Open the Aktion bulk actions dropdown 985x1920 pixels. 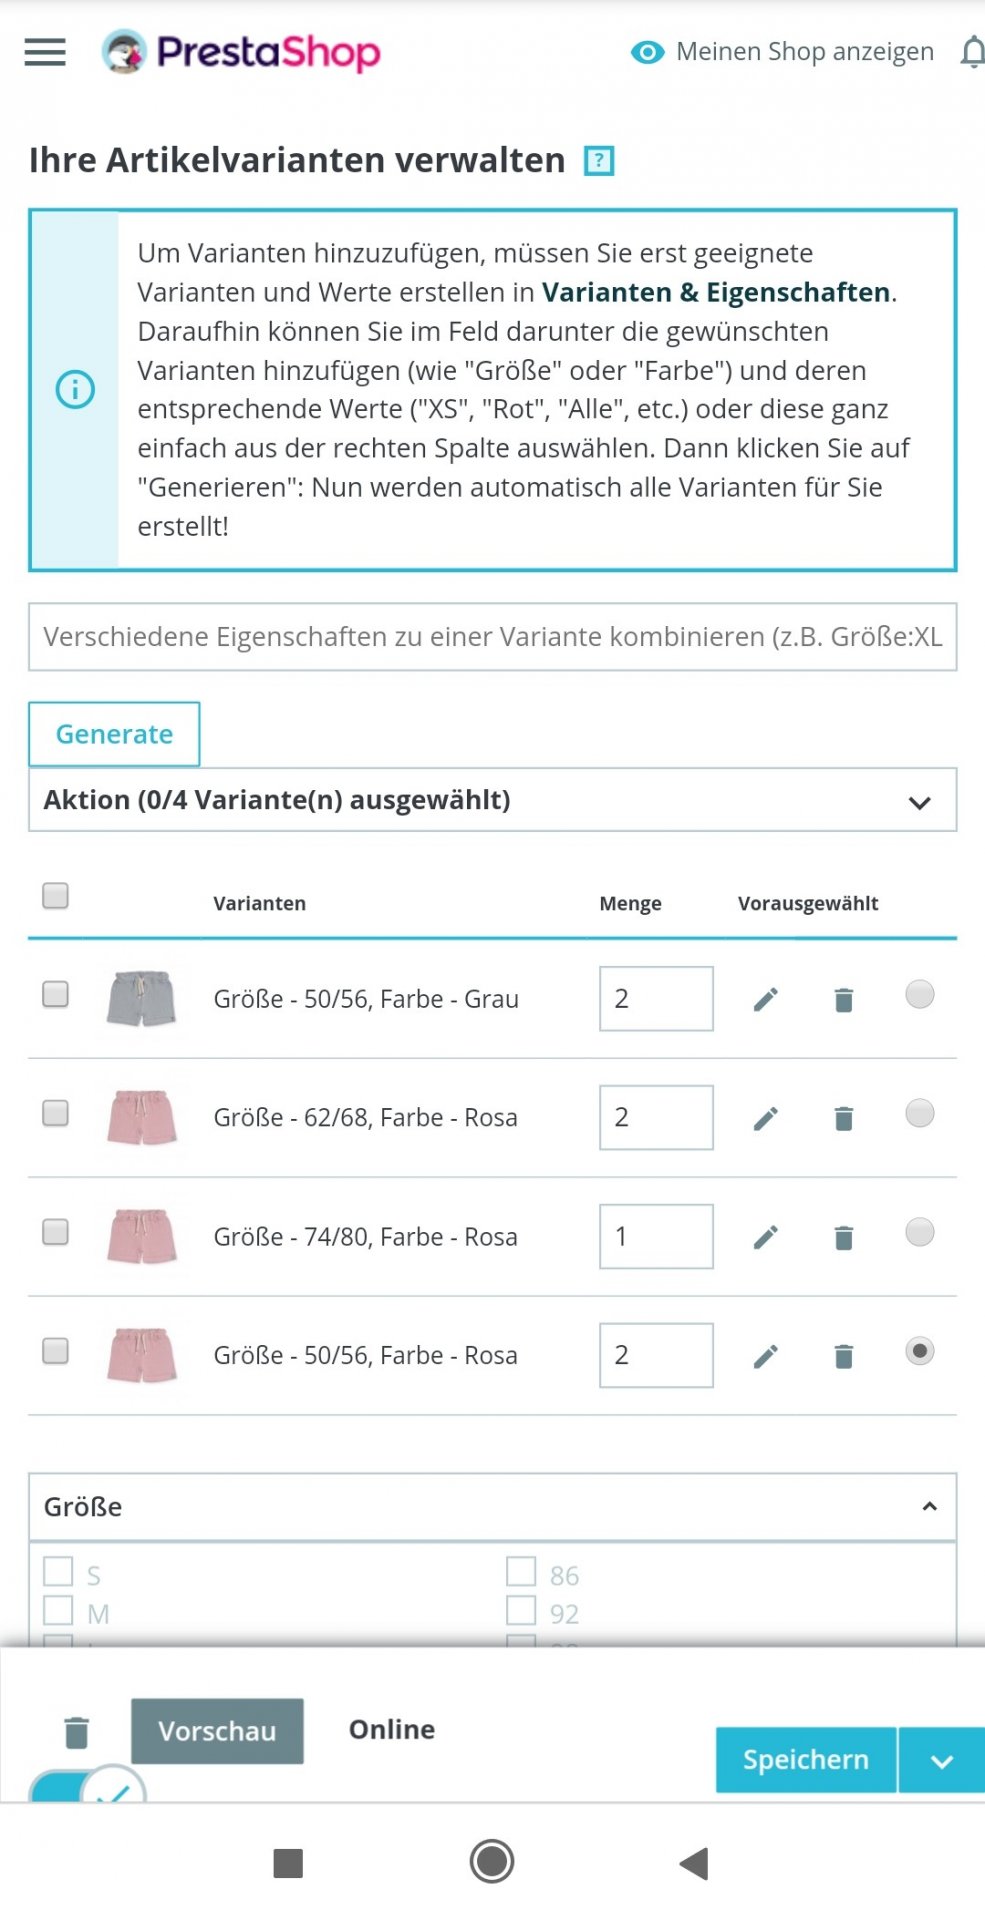(x=492, y=800)
